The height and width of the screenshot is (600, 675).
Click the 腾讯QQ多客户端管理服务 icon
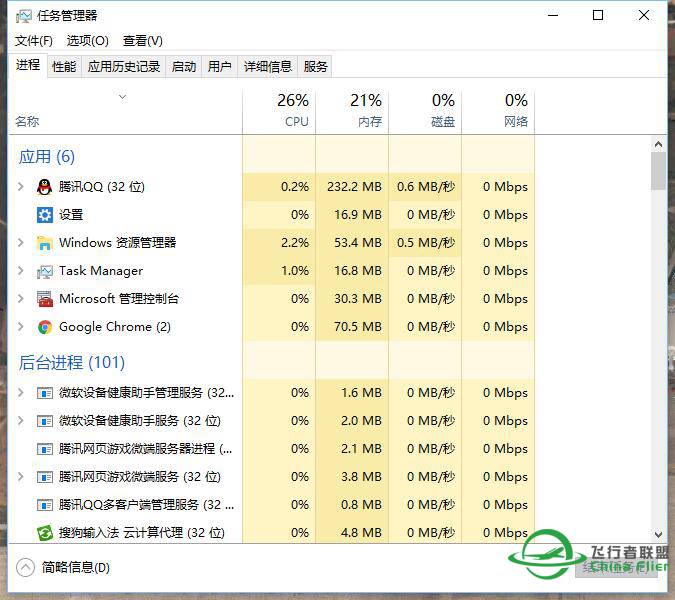pos(44,505)
